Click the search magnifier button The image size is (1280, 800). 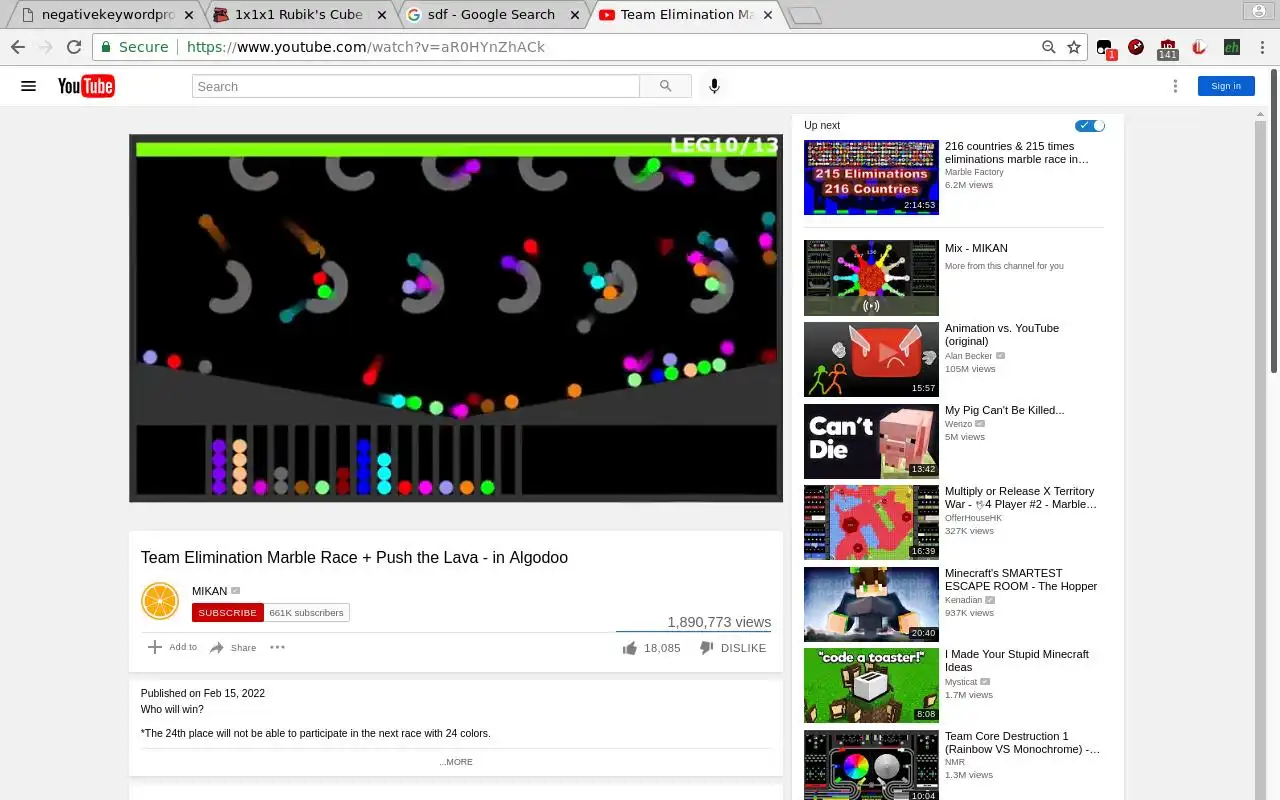tap(665, 86)
